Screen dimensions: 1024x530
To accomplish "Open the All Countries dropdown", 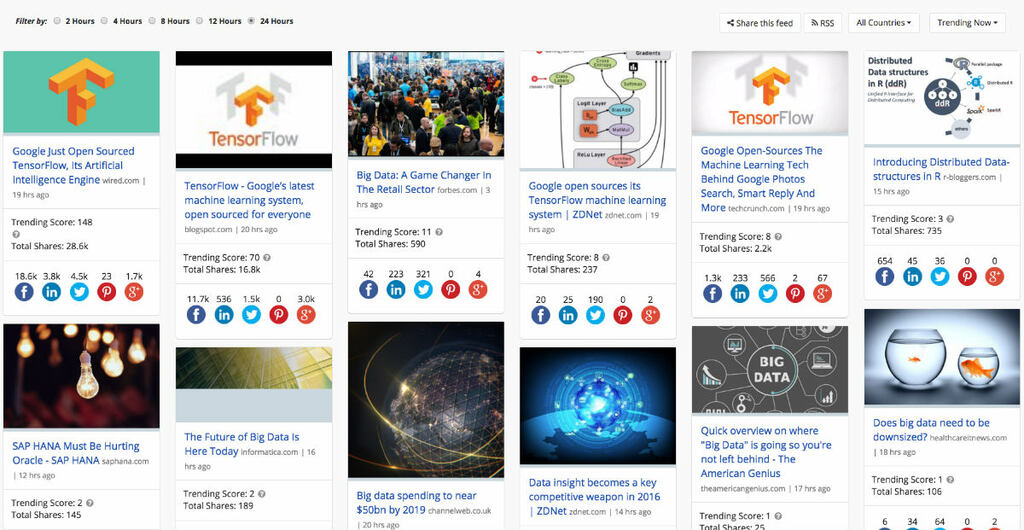I will (x=883, y=23).
